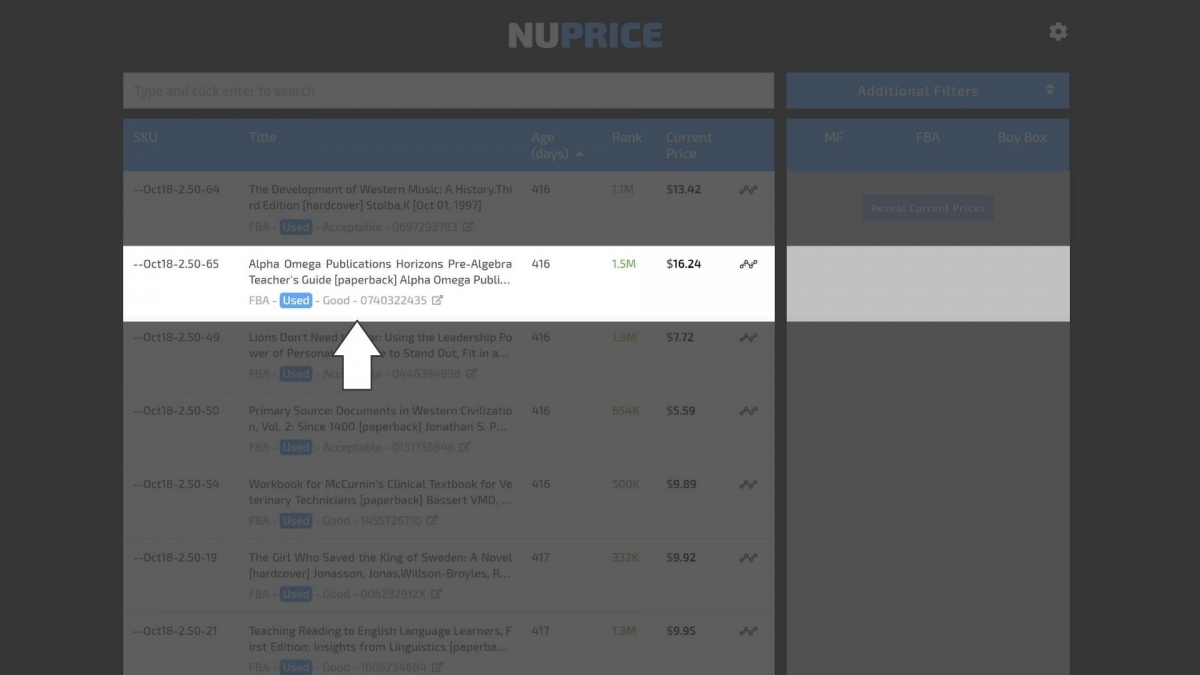
Task: Click the settings gear
Action: point(1058,31)
